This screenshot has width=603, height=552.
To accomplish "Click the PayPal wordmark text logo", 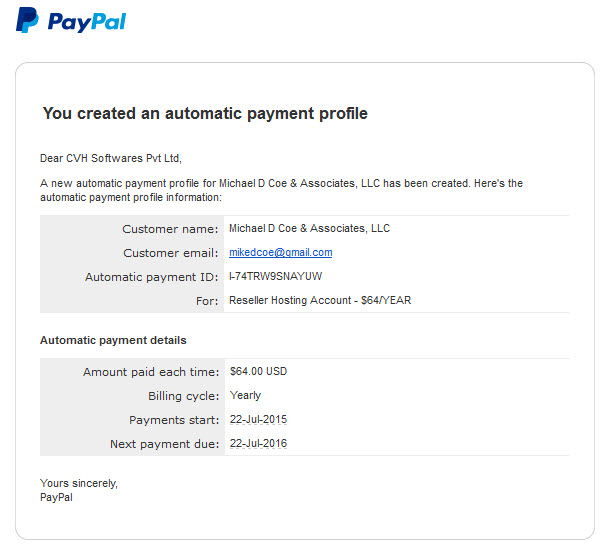I will [87, 22].
